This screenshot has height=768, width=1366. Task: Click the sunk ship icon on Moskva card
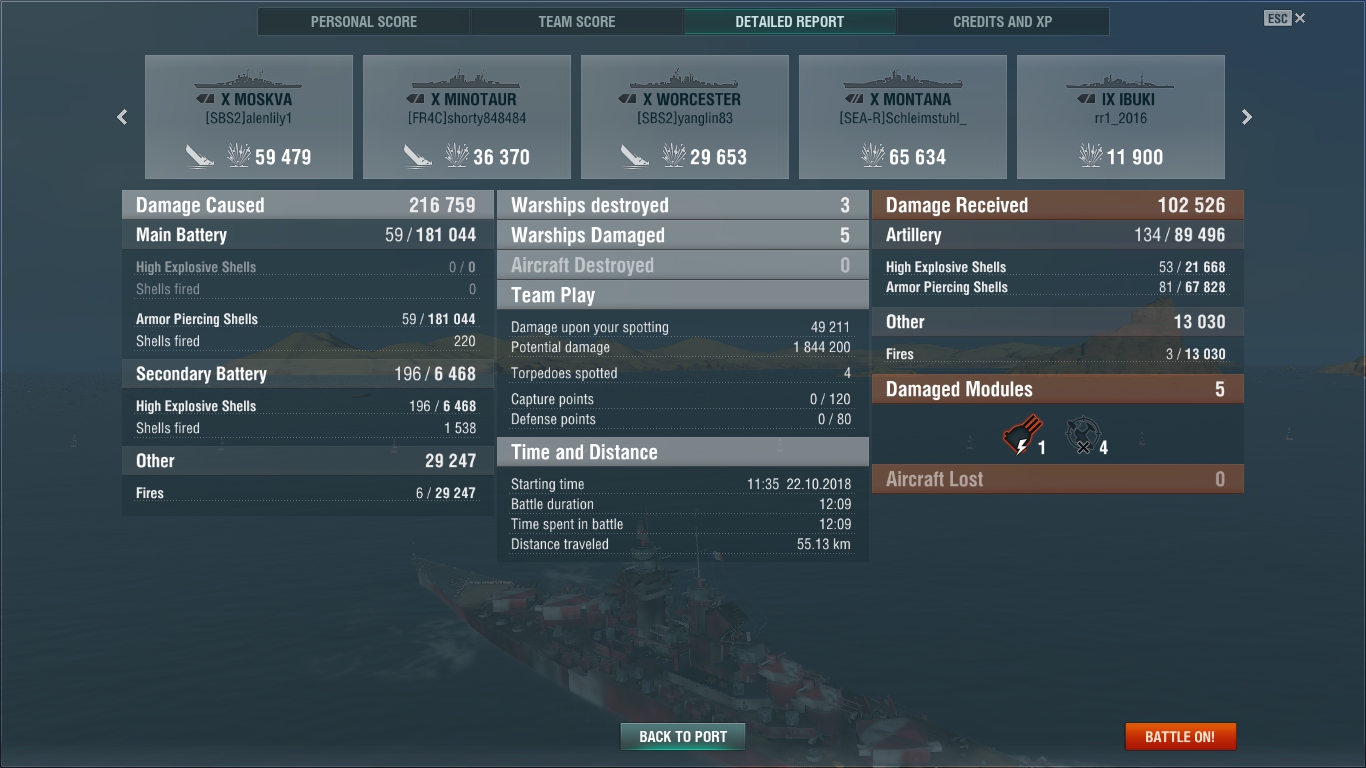(200, 156)
